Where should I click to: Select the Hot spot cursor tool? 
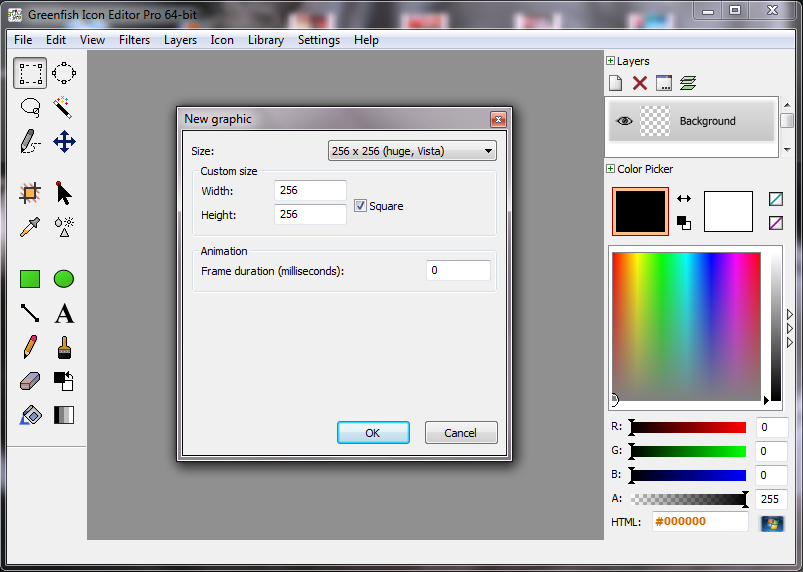pos(64,193)
